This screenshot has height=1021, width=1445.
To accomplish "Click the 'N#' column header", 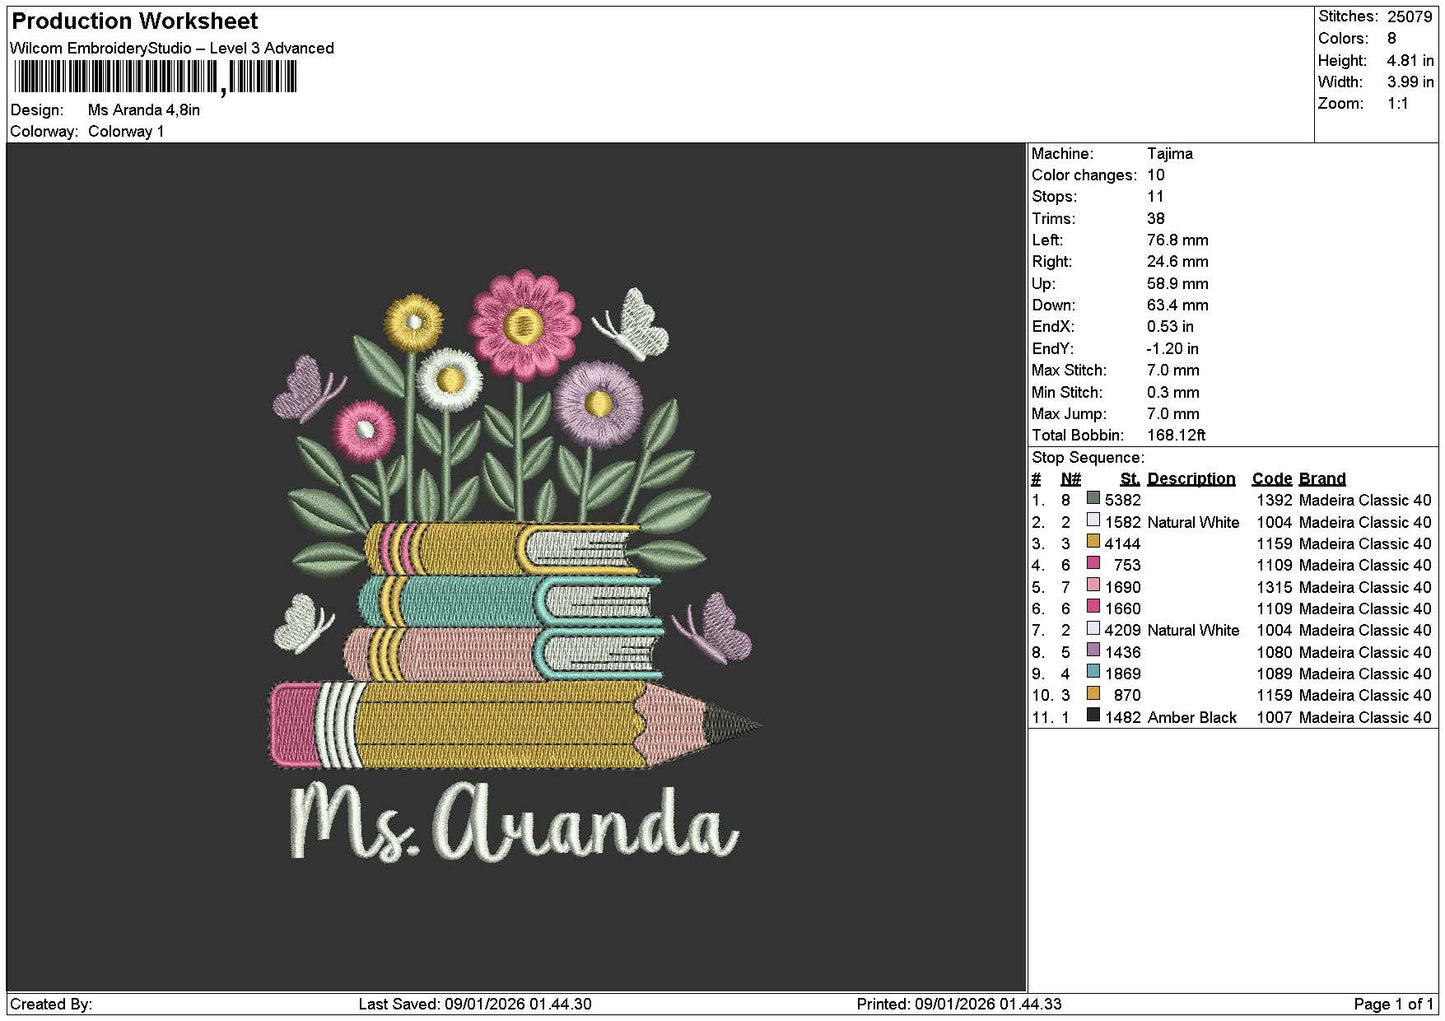I will pyautogui.click(x=1070, y=479).
